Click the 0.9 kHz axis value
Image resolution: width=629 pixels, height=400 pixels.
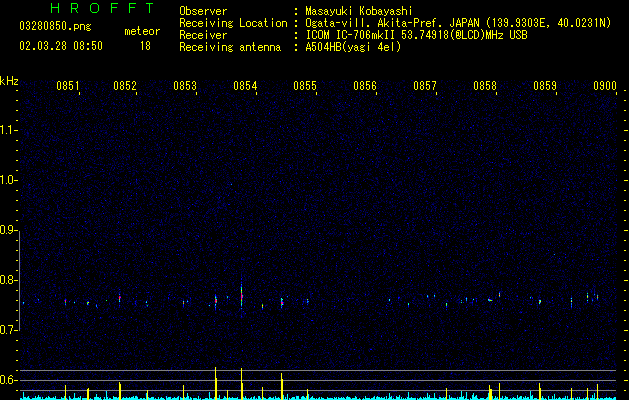point(9,230)
